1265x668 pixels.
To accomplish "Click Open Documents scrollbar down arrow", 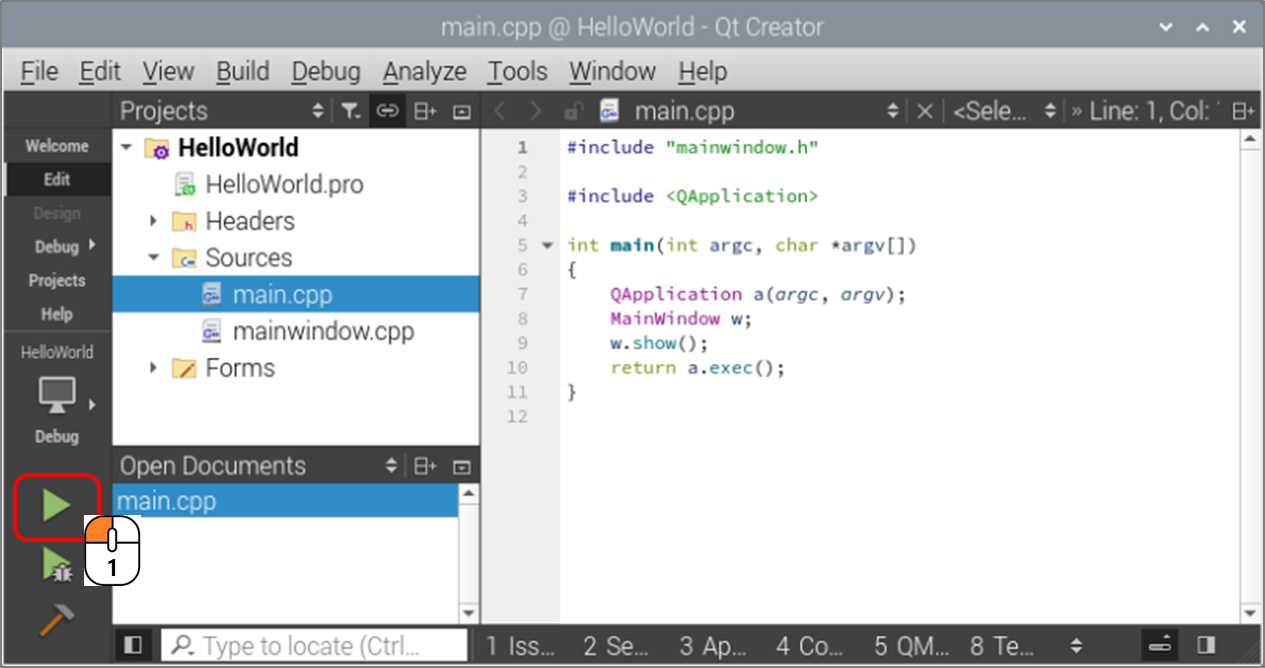I will click(x=469, y=613).
